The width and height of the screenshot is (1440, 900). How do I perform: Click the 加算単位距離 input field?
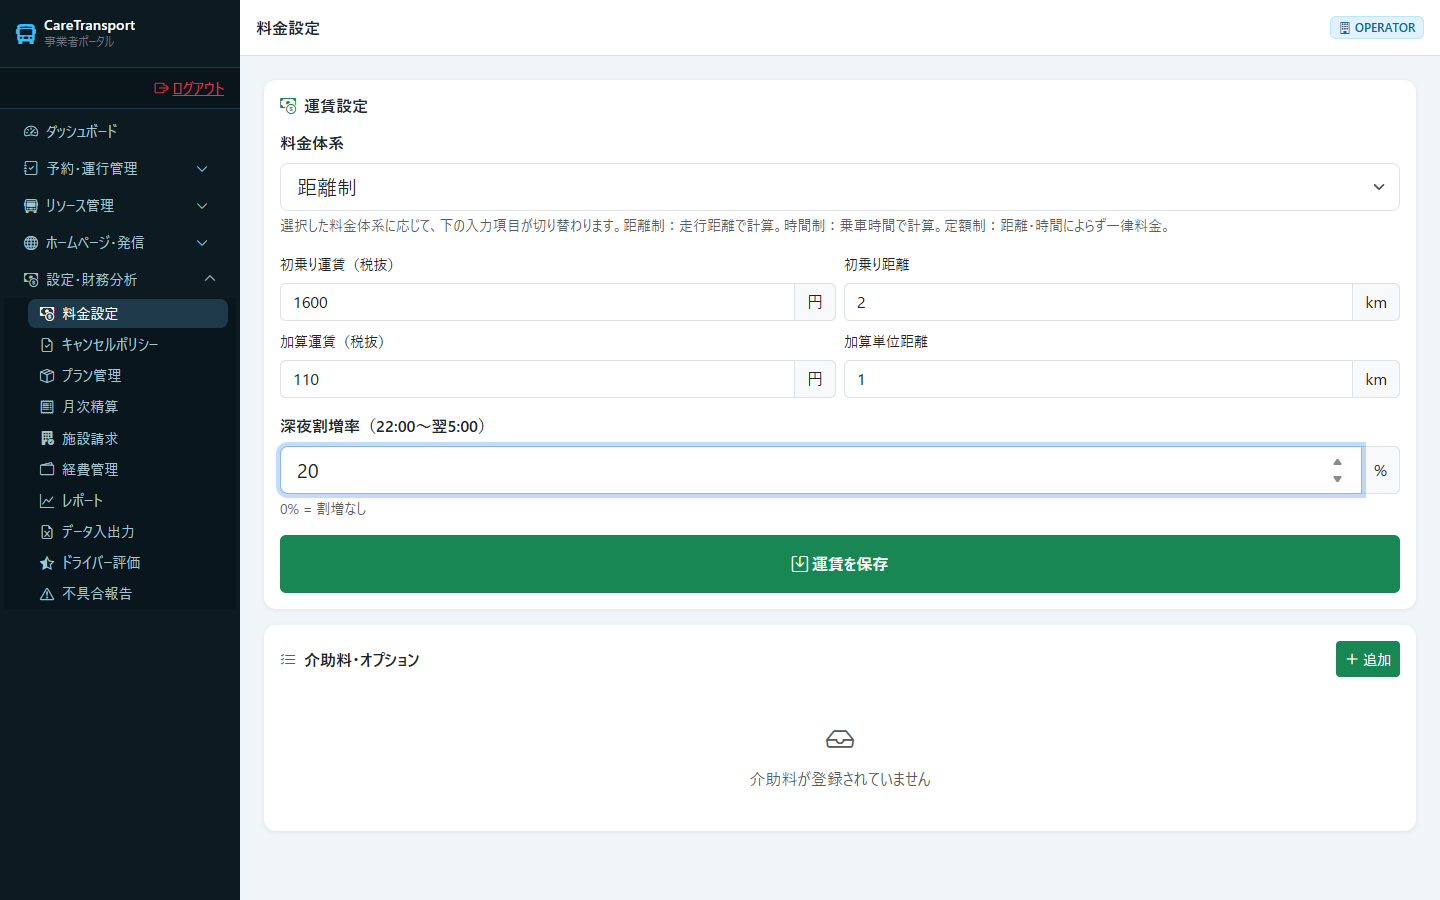(1098, 379)
